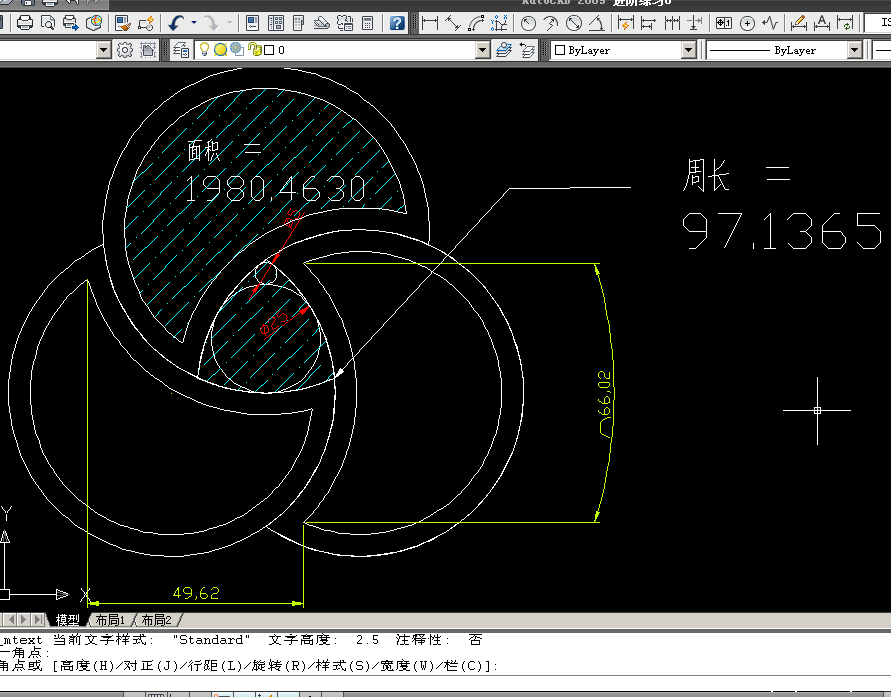This screenshot has height=697, width=891.
Task: Click layer 0 color square
Action: pyautogui.click(x=269, y=50)
